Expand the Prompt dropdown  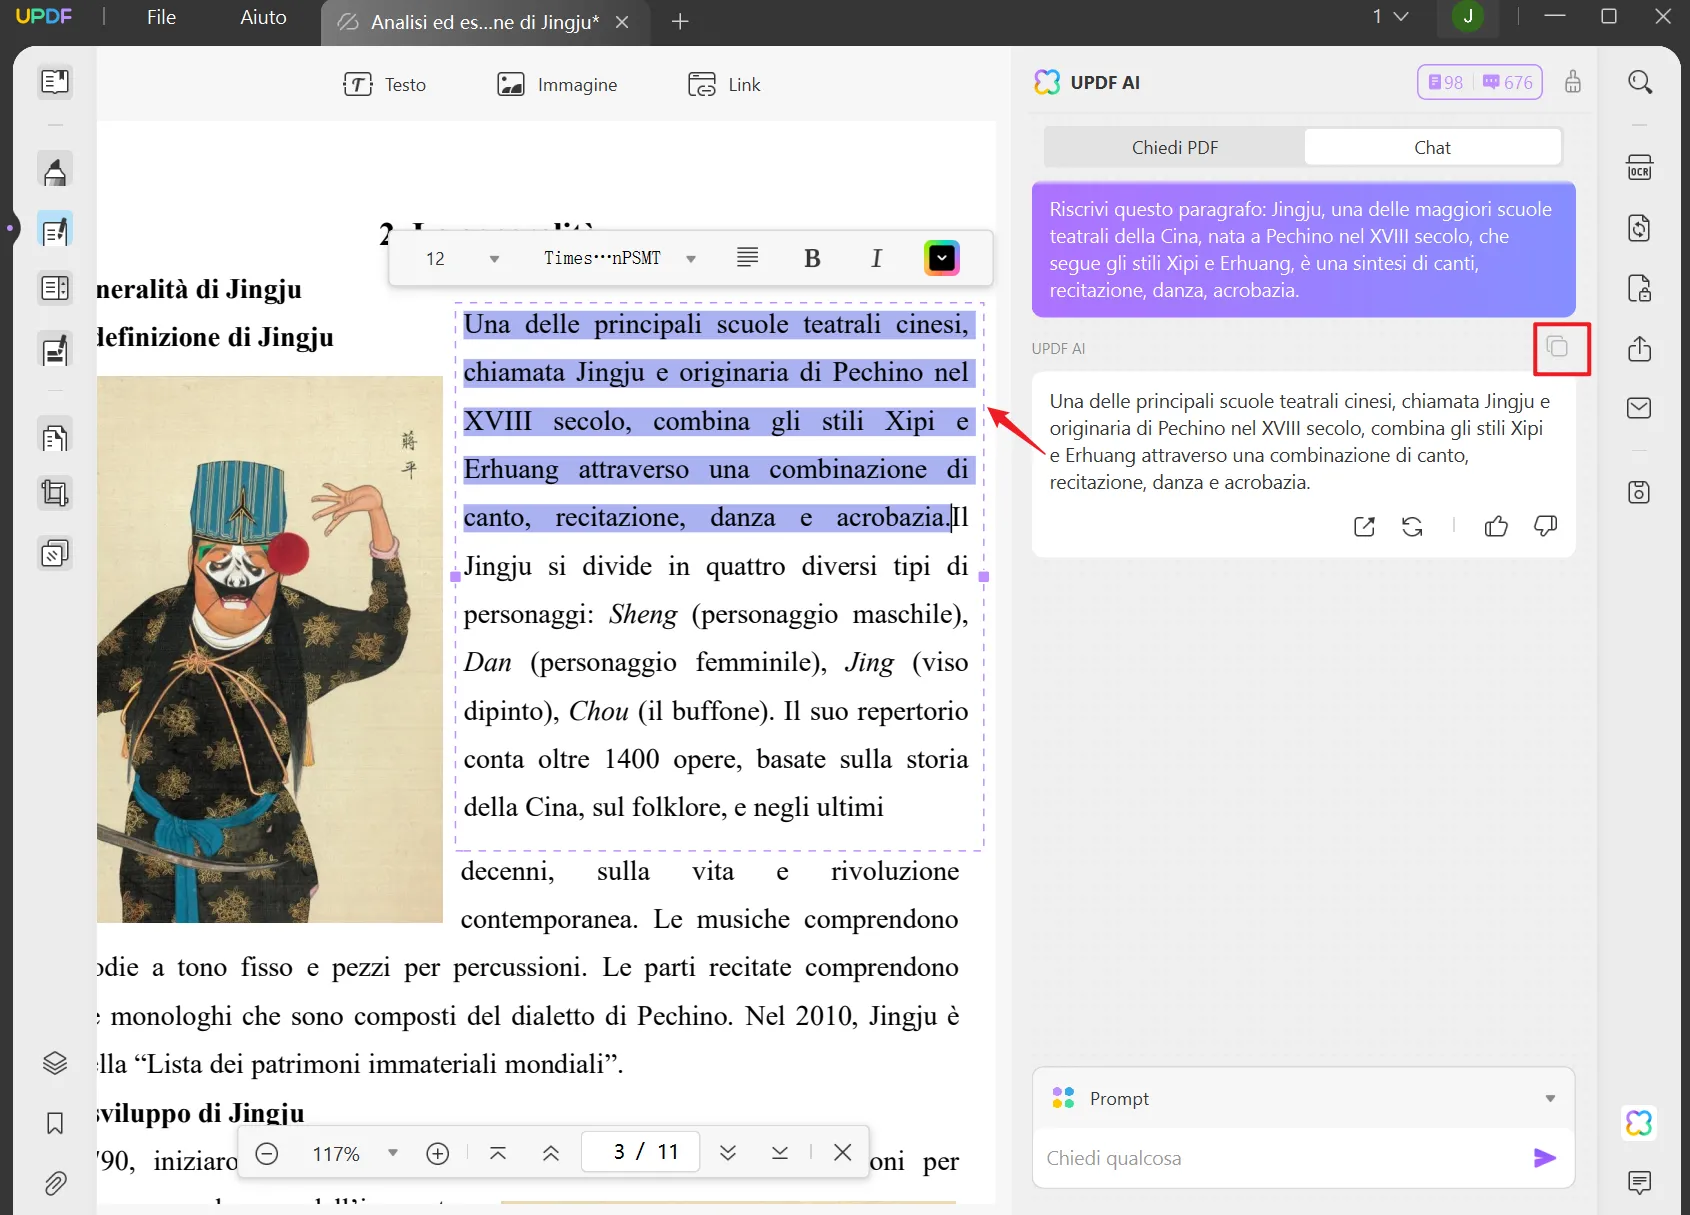click(x=1550, y=1098)
